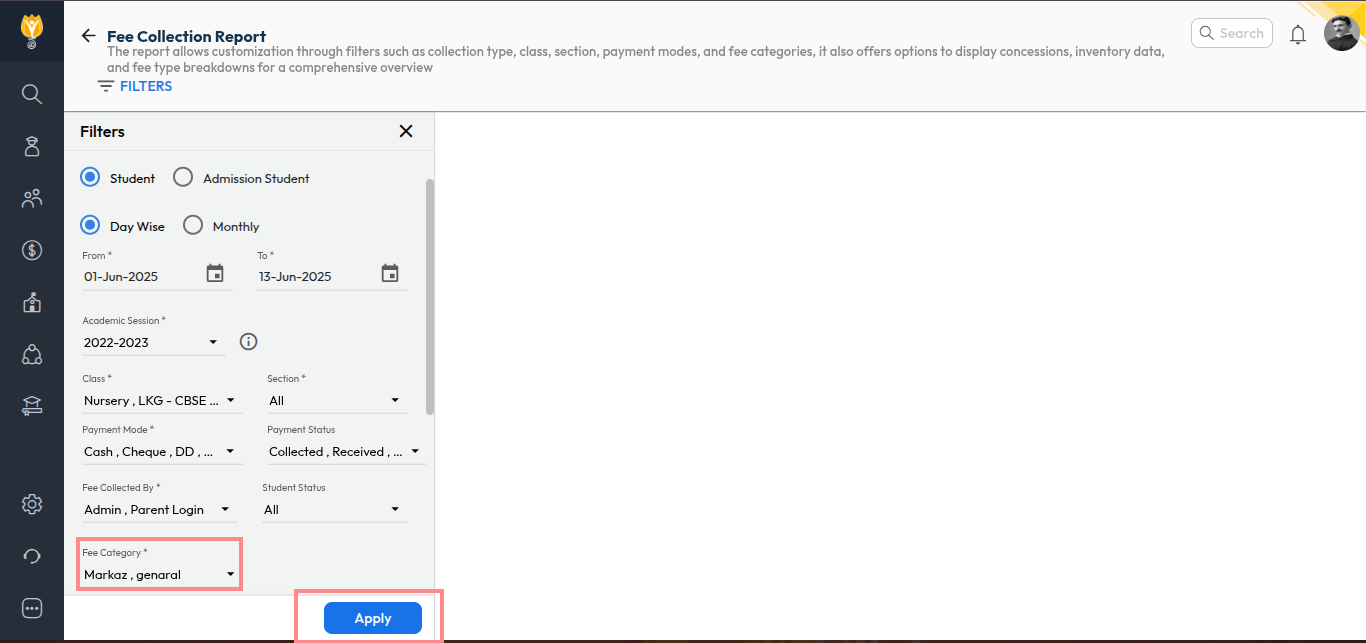Screen dimensions: 1366x643
Task: Select the Day Wise radio button
Action: click(x=90, y=226)
